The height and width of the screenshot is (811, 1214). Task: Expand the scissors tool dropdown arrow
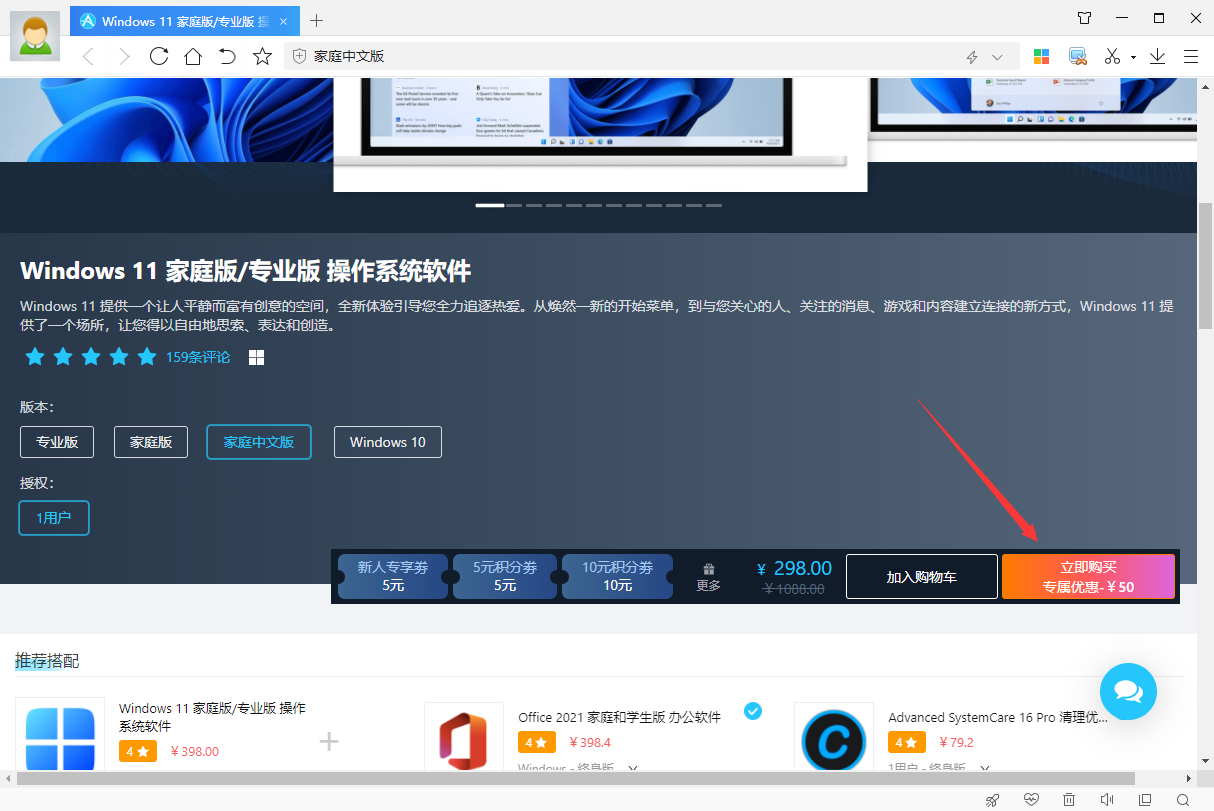1133,57
